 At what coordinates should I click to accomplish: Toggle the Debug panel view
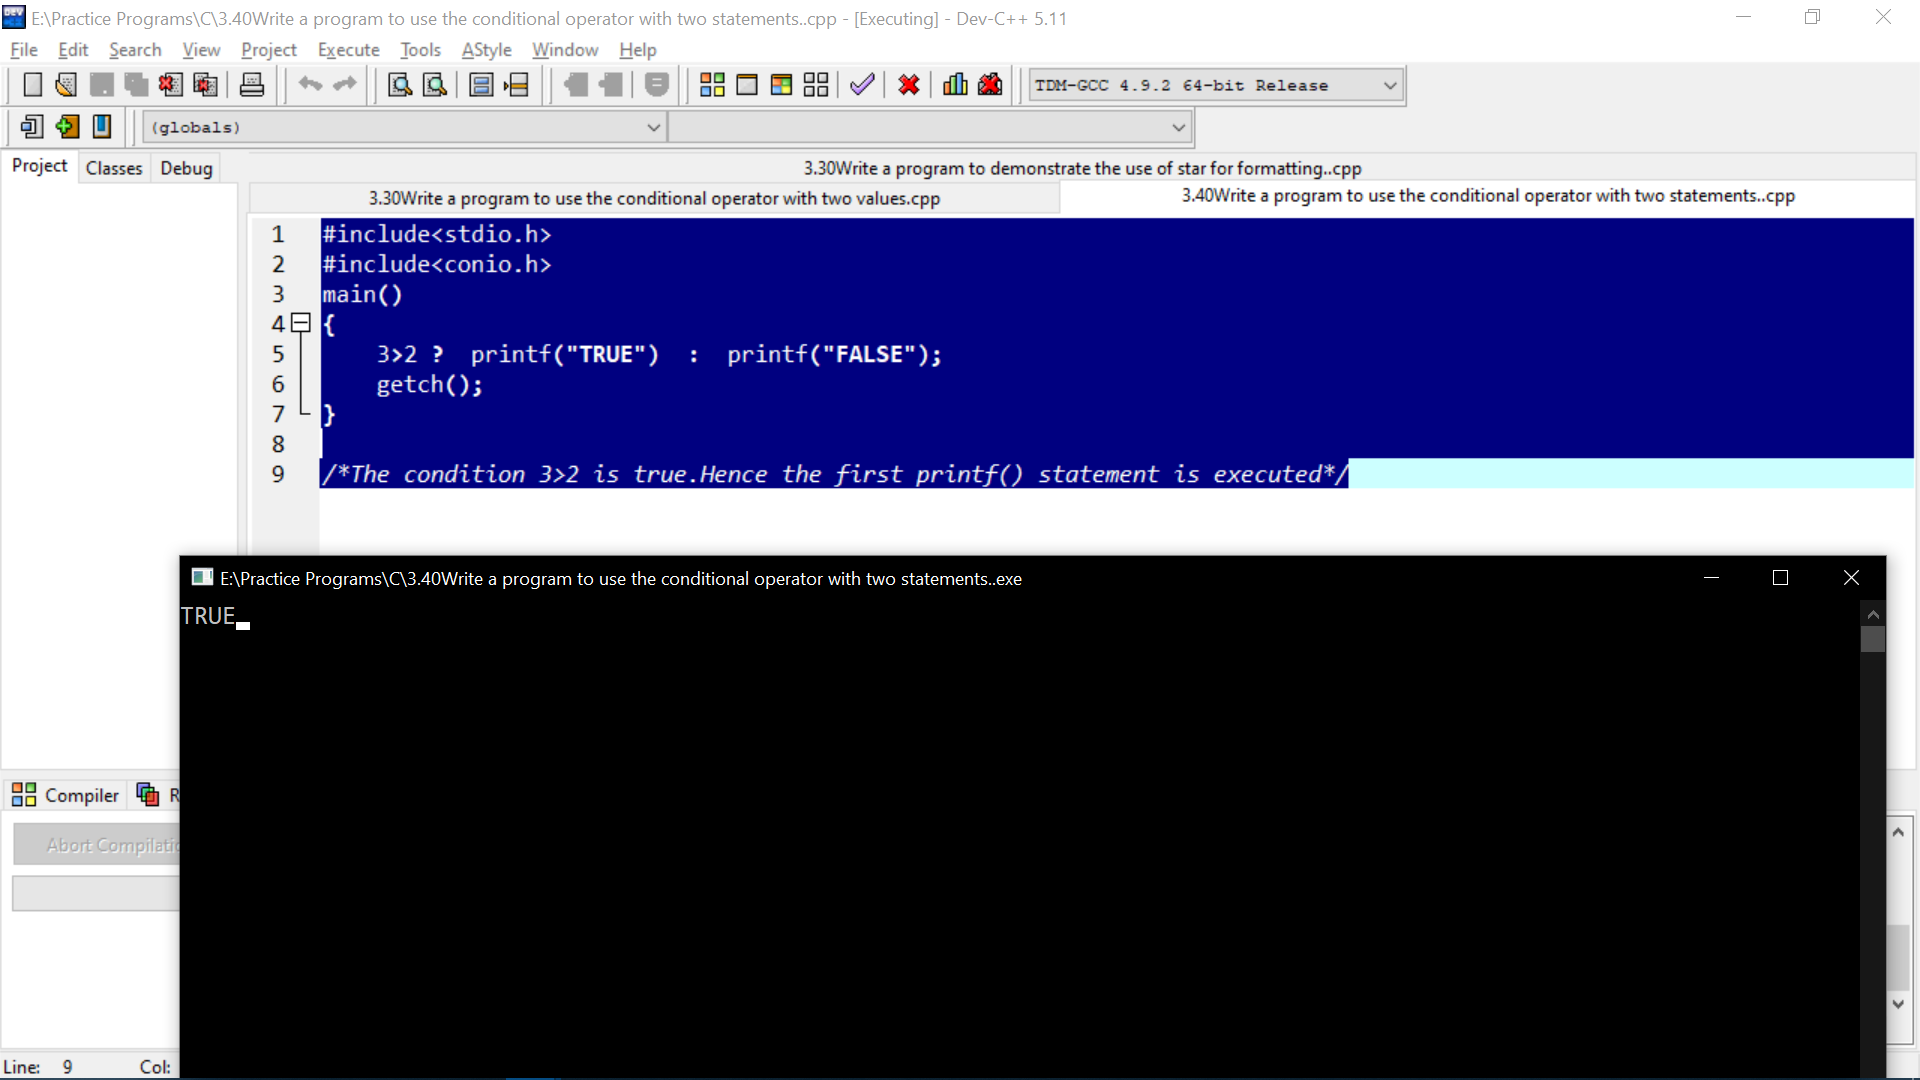click(186, 167)
